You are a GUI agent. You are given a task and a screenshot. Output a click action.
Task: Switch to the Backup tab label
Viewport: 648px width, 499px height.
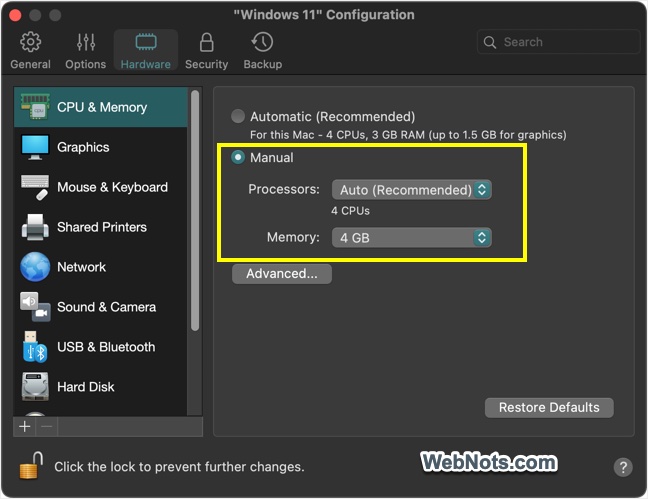point(263,64)
